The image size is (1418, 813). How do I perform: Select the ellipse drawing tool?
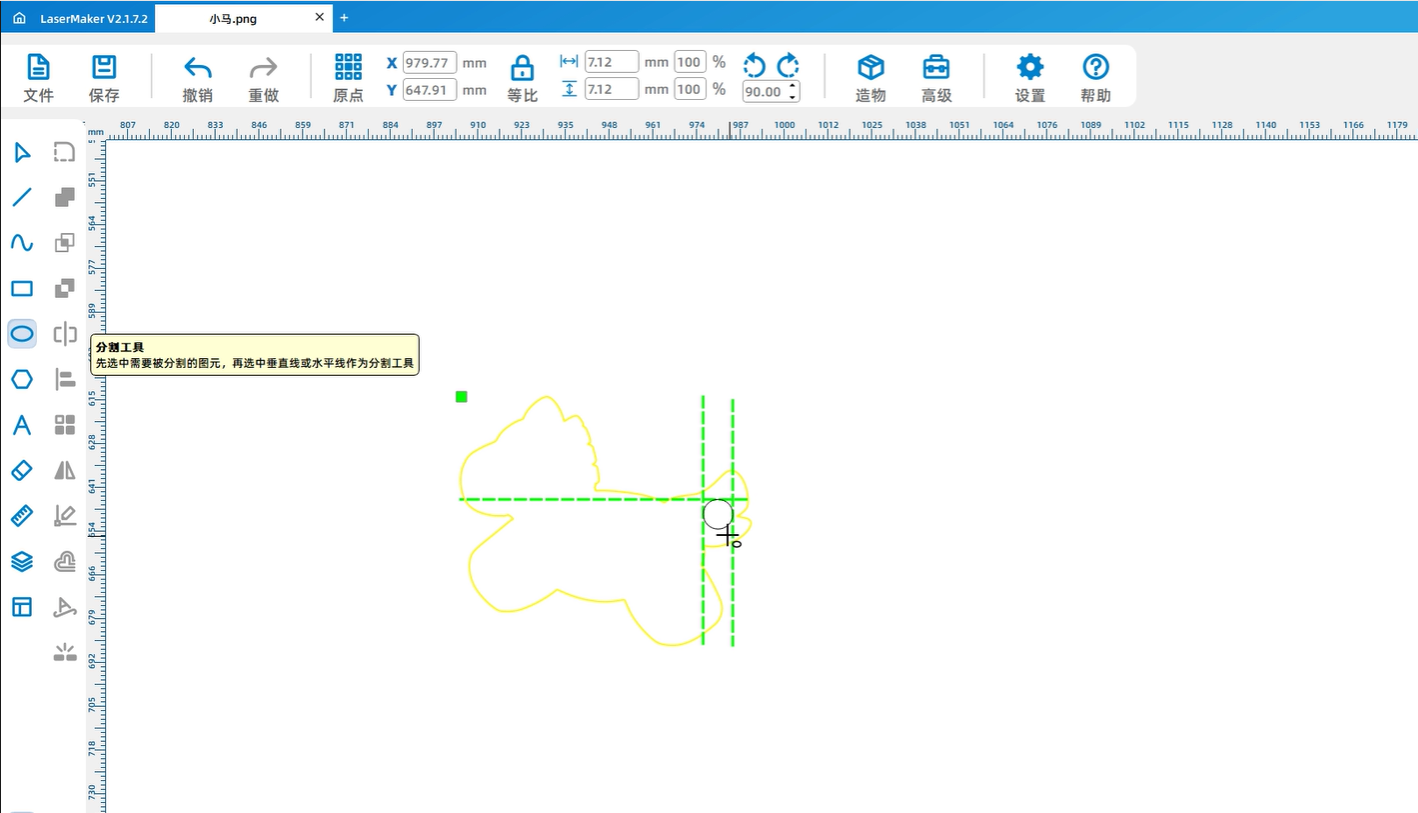pyautogui.click(x=22, y=334)
